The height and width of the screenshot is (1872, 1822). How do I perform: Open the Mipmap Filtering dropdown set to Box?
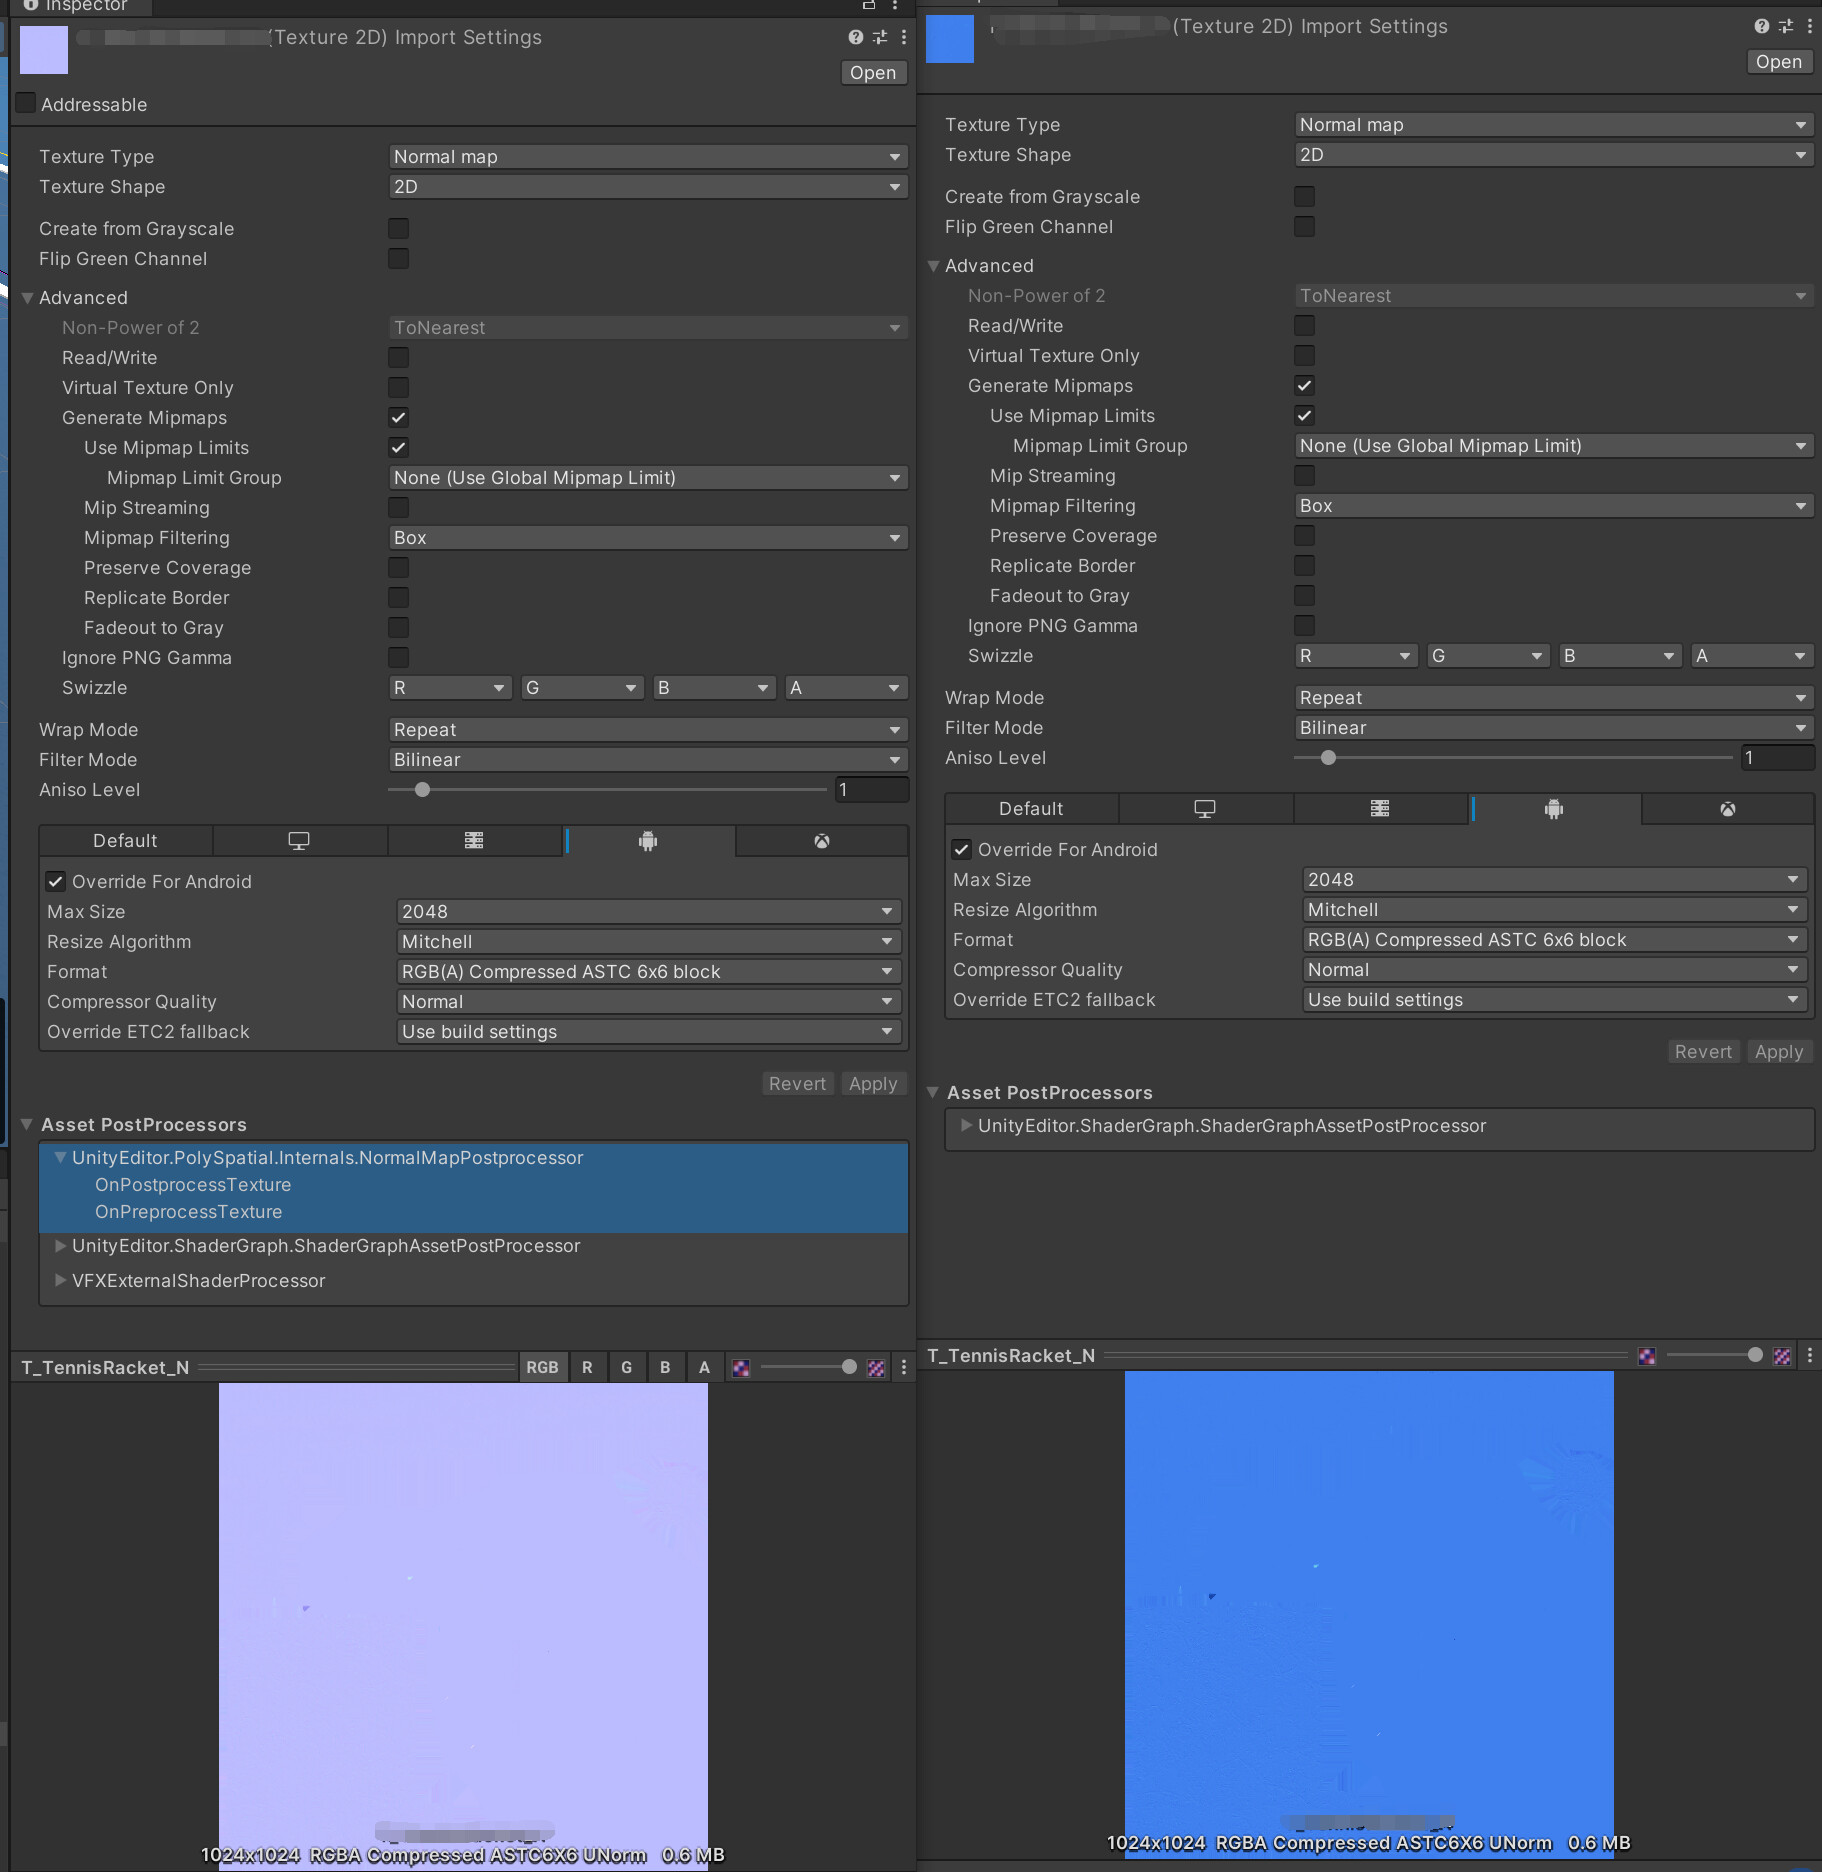646,537
